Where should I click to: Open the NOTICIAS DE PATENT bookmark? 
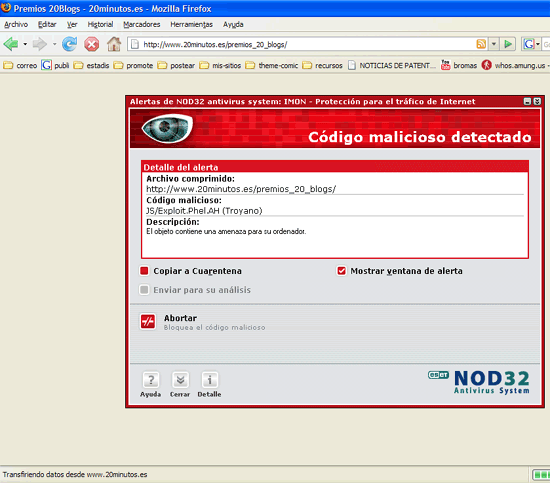(x=392, y=65)
